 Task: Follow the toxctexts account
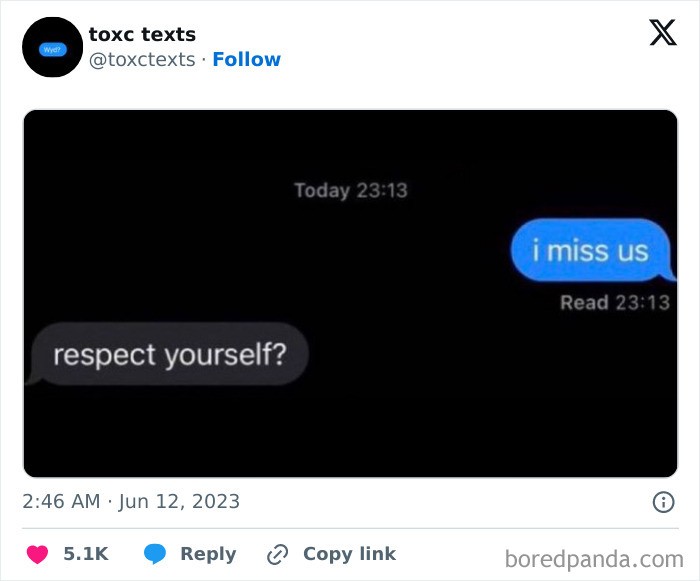tap(246, 59)
